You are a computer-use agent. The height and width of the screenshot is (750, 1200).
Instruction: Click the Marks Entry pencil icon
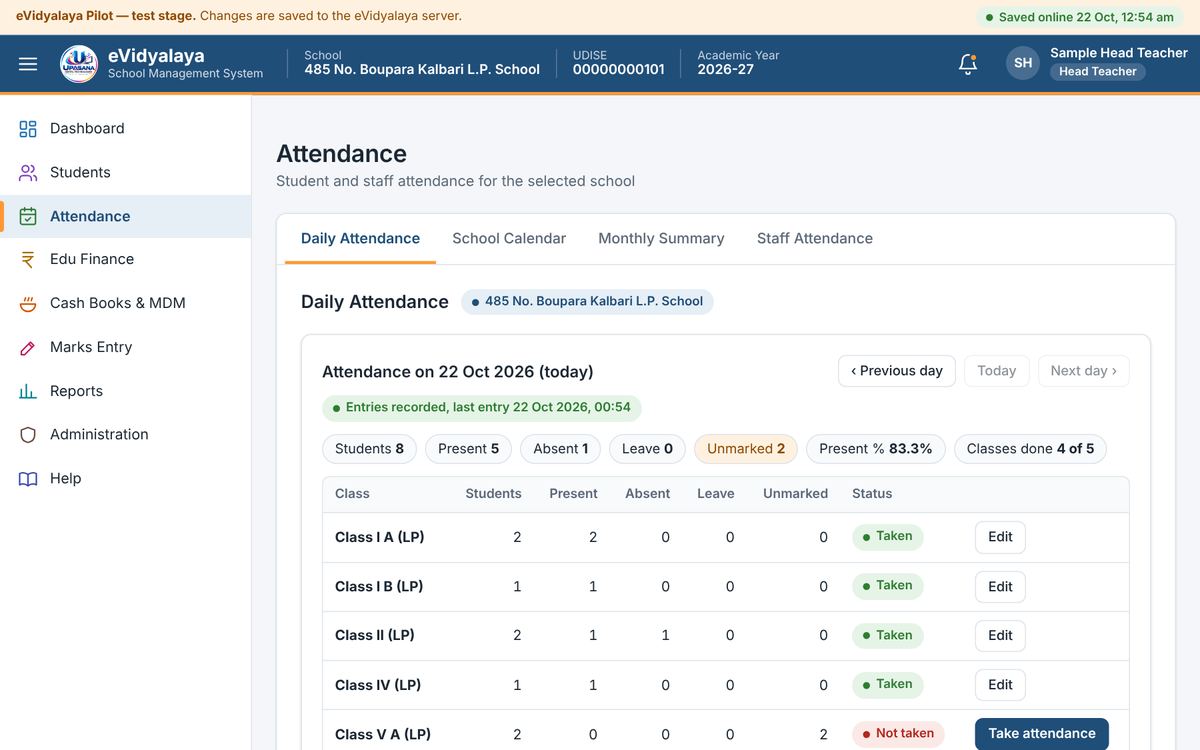tap(28, 347)
